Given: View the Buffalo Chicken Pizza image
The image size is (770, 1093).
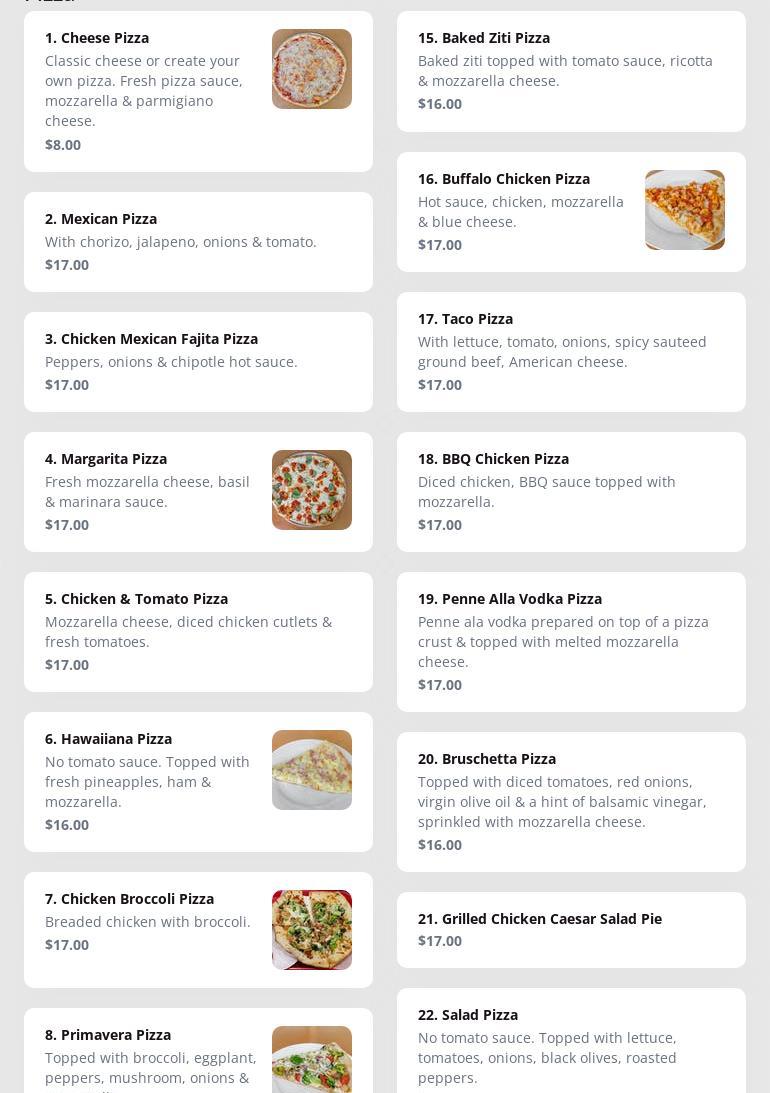Looking at the screenshot, I should 684,210.
